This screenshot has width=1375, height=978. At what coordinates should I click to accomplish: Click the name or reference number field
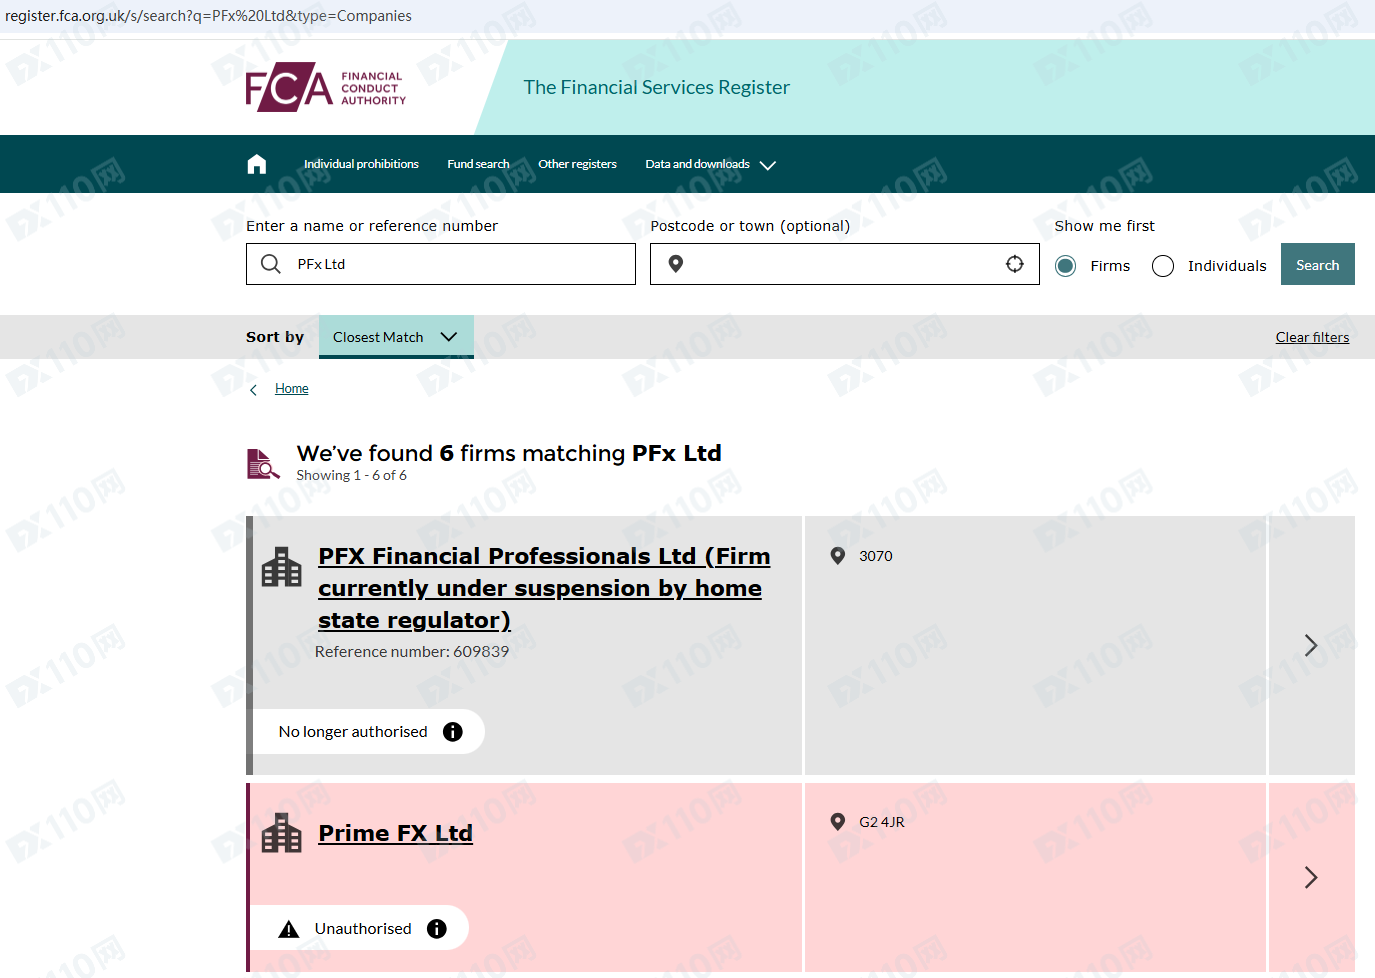coord(441,264)
